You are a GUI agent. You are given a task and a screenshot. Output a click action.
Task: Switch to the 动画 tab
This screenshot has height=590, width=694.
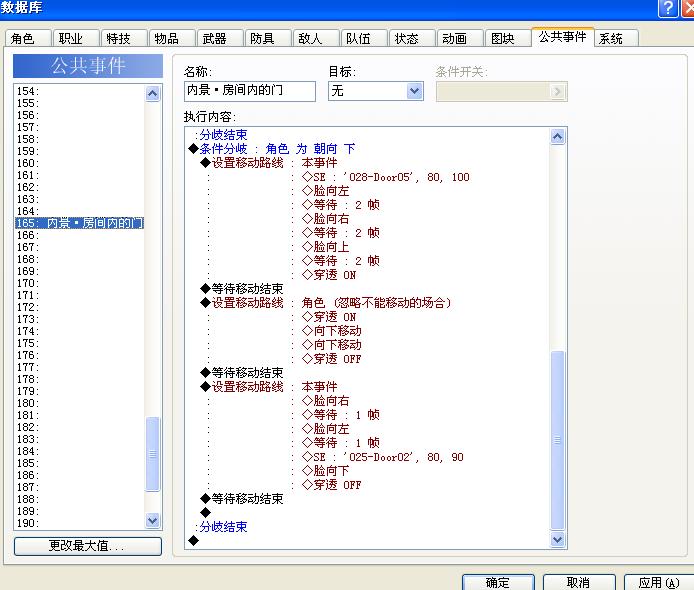460,39
